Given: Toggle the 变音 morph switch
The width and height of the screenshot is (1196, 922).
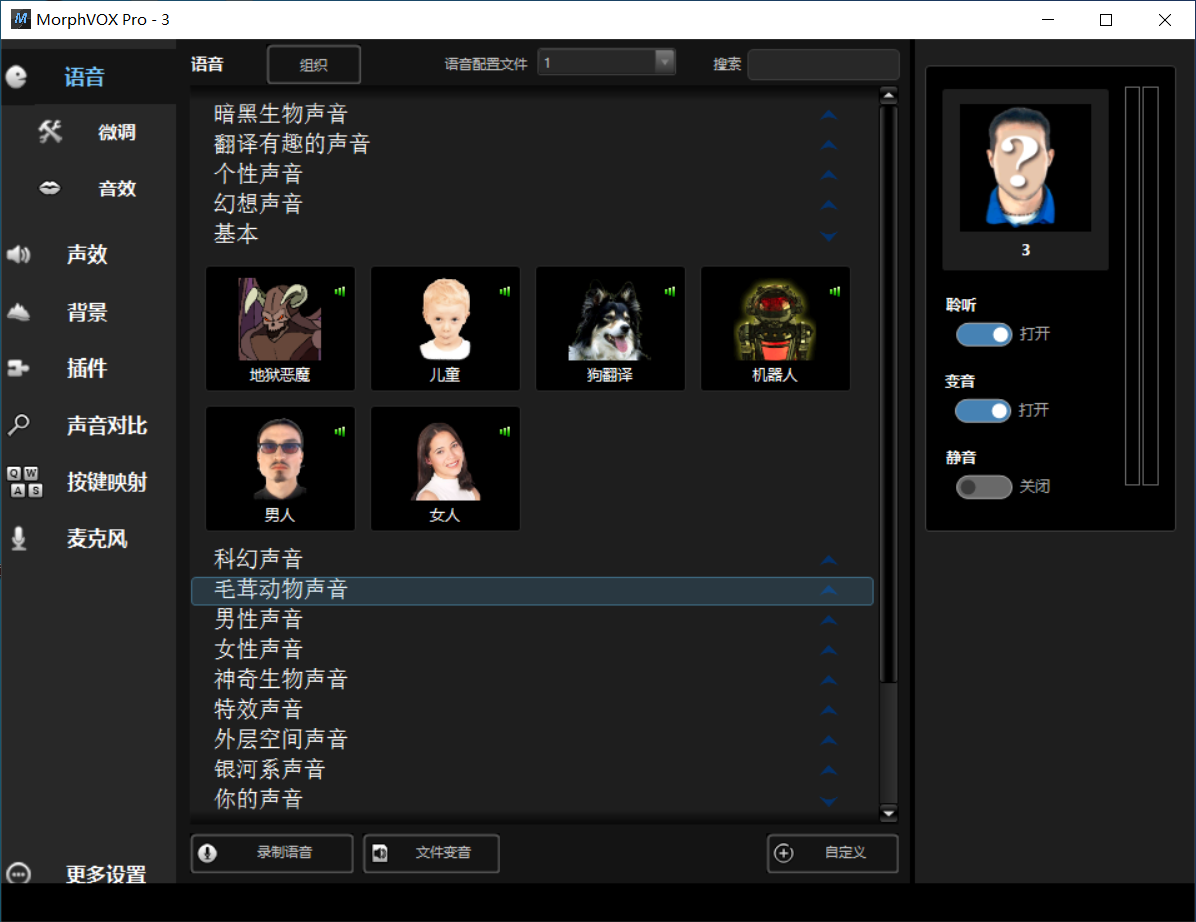Looking at the screenshot, I should pyautogui.click(x=983, y=410).
